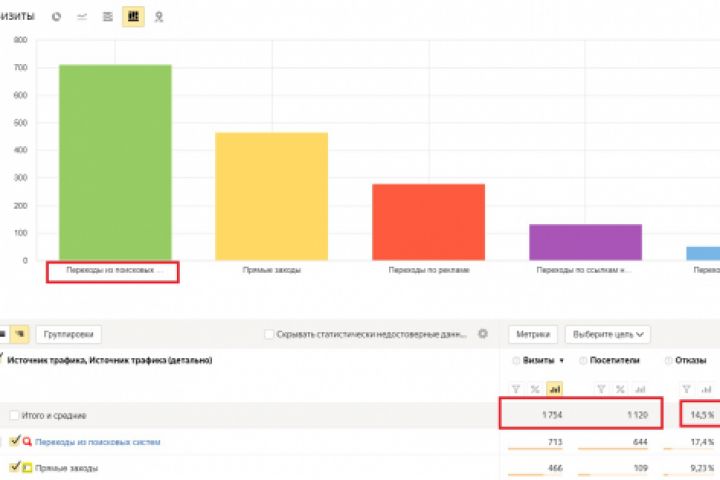Screen dimensions: 720x480
Task: Click total visits value 1 754
Action: [x=552, y=415]
